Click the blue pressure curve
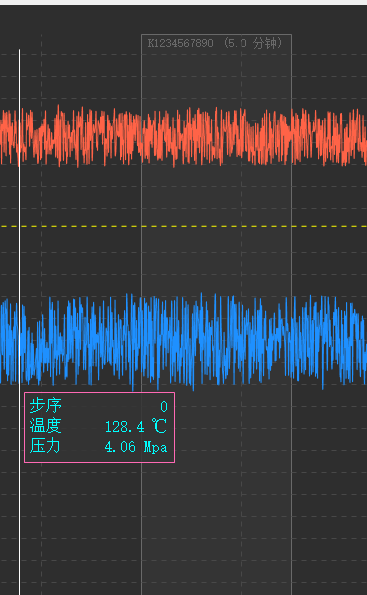This screenshot has width=367, height=595. coord(183,342)
